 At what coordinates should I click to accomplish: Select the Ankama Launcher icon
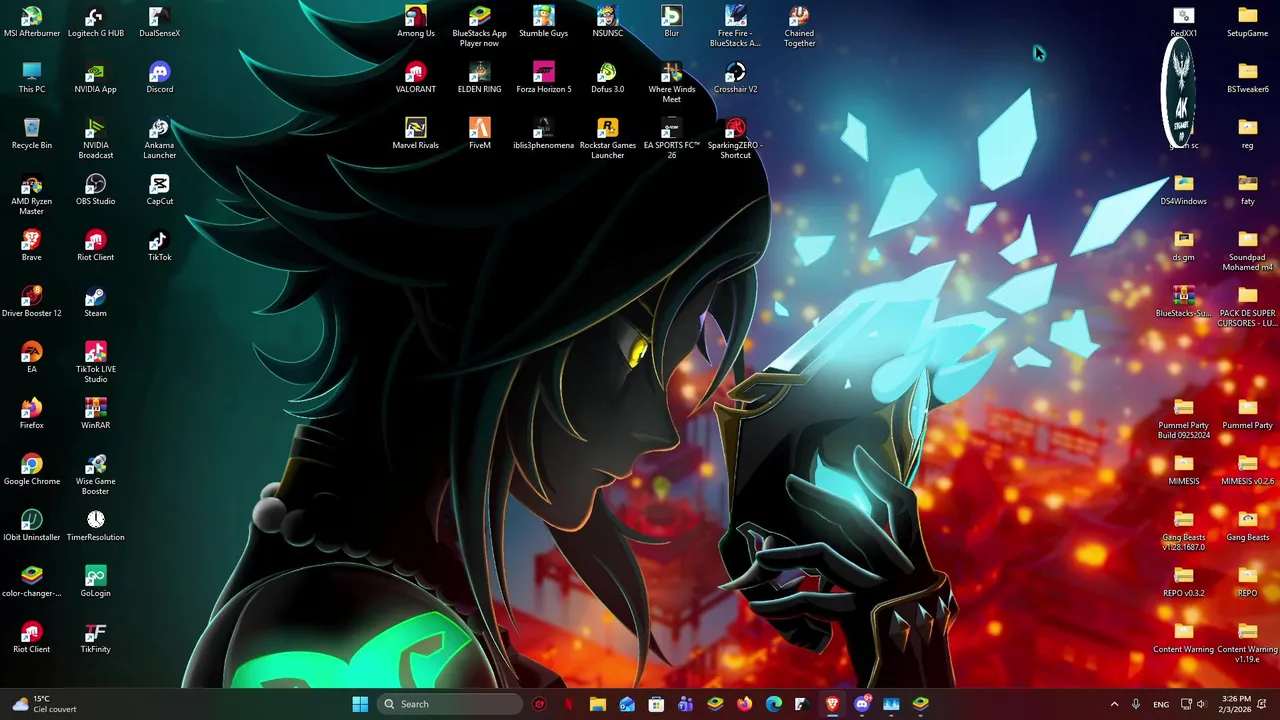click(x=160, y=139)
